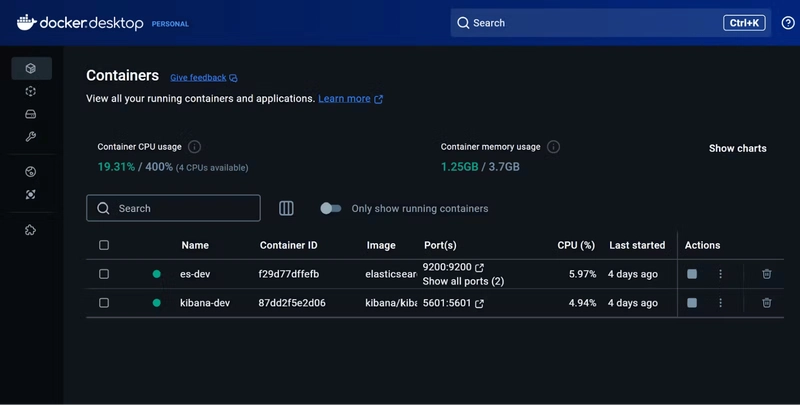Open the Containers view in sidebar

pyautogui.click(x=31, y=68)
